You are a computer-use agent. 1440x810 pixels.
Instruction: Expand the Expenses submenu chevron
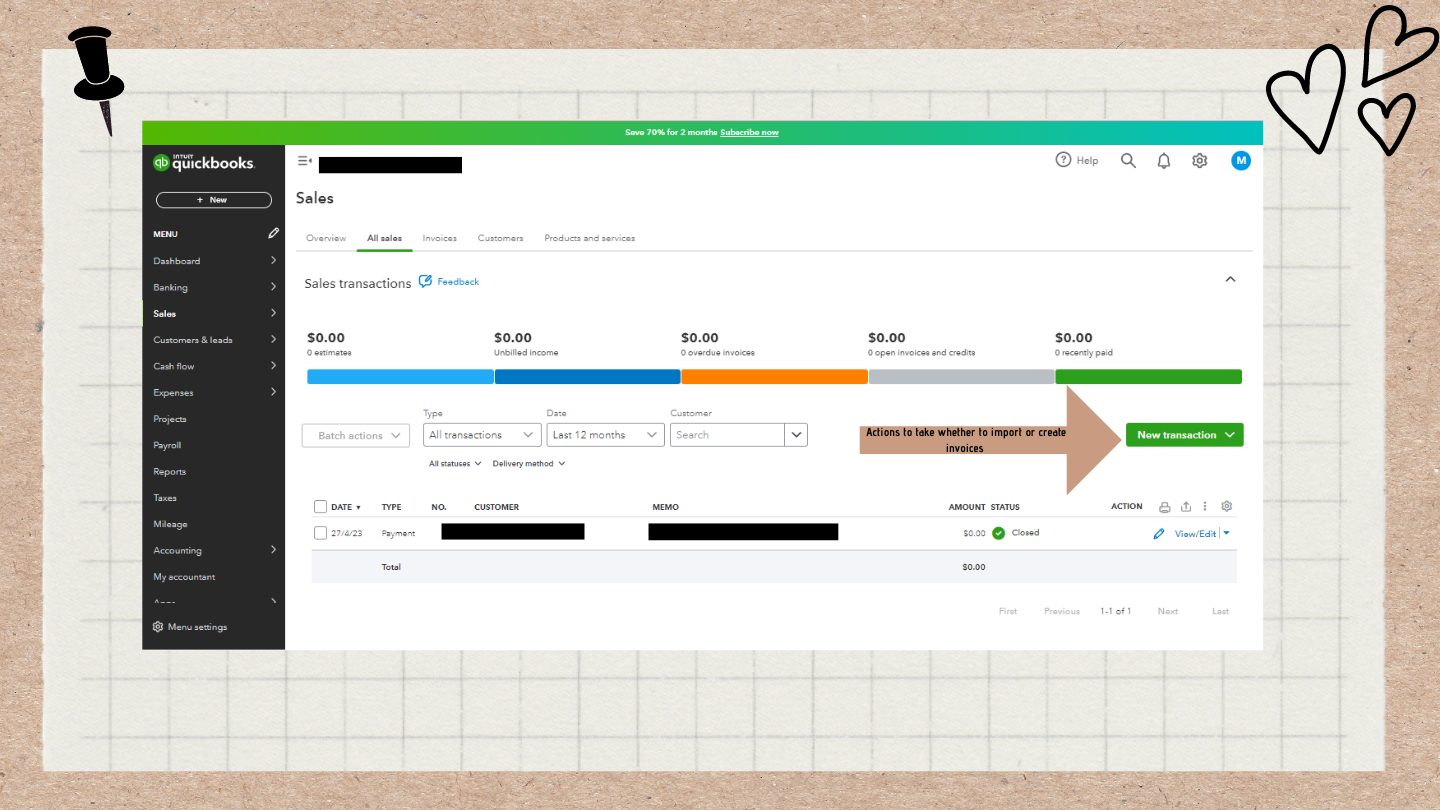pyautogui.click(x=273, y=392)
